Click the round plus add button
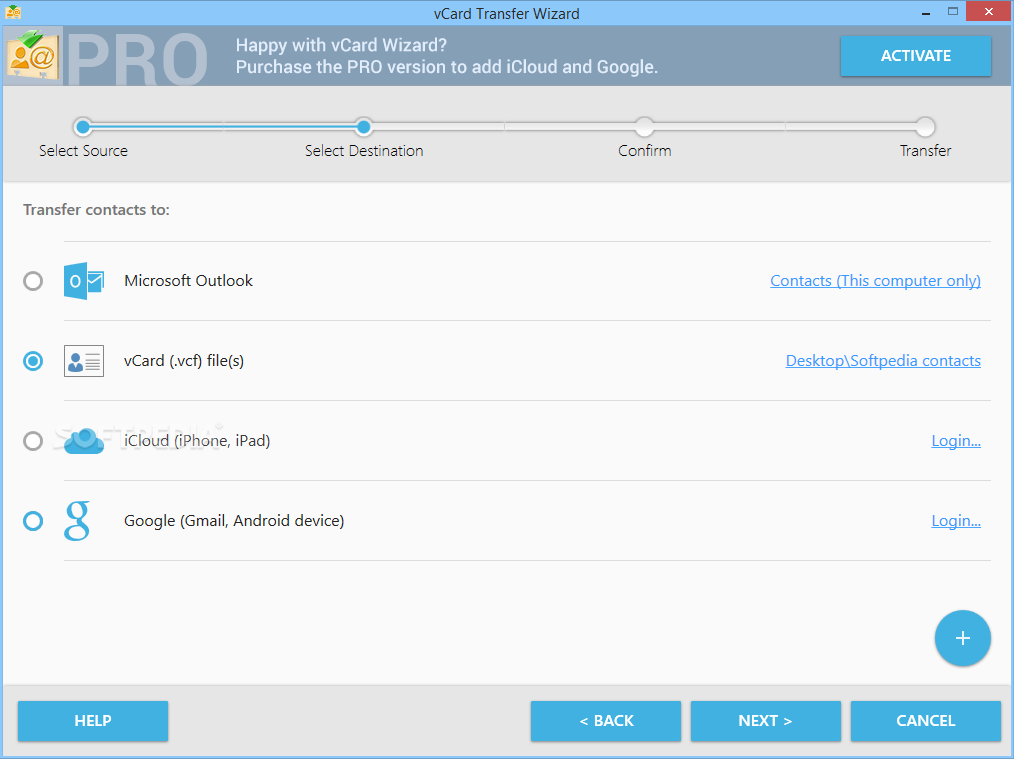 point(962,638)
